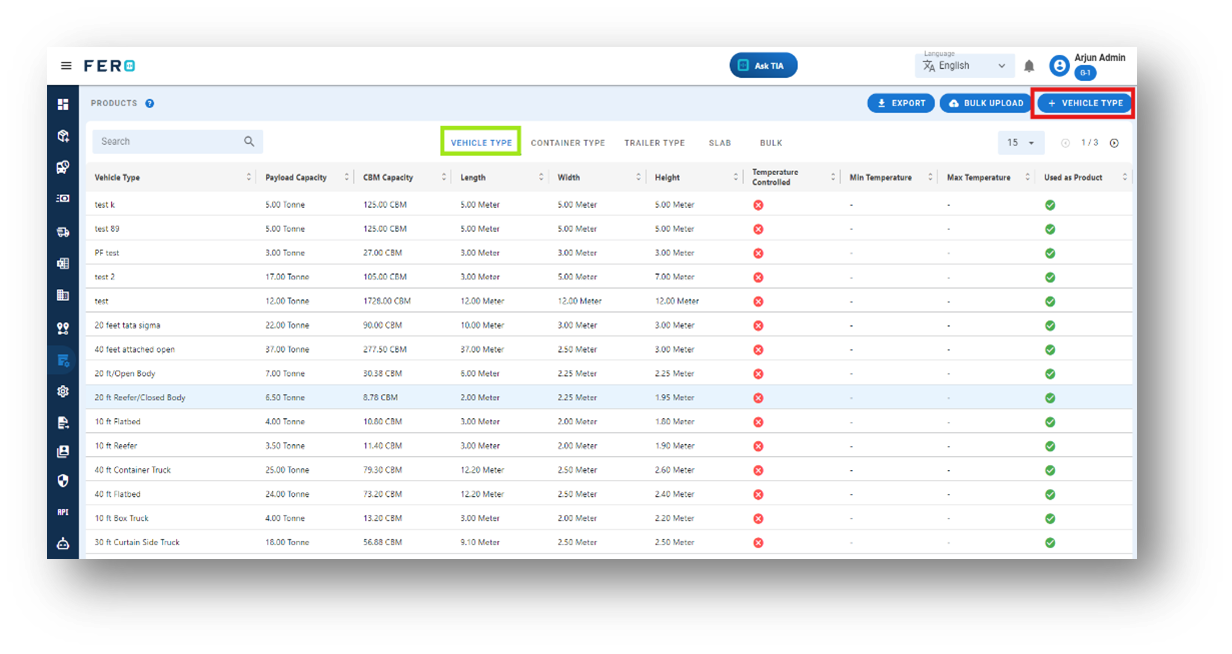This screenshot has height=654, width=1232.
Task: Click the truck icon in the sidebar
Action: (x=63, y=232)
